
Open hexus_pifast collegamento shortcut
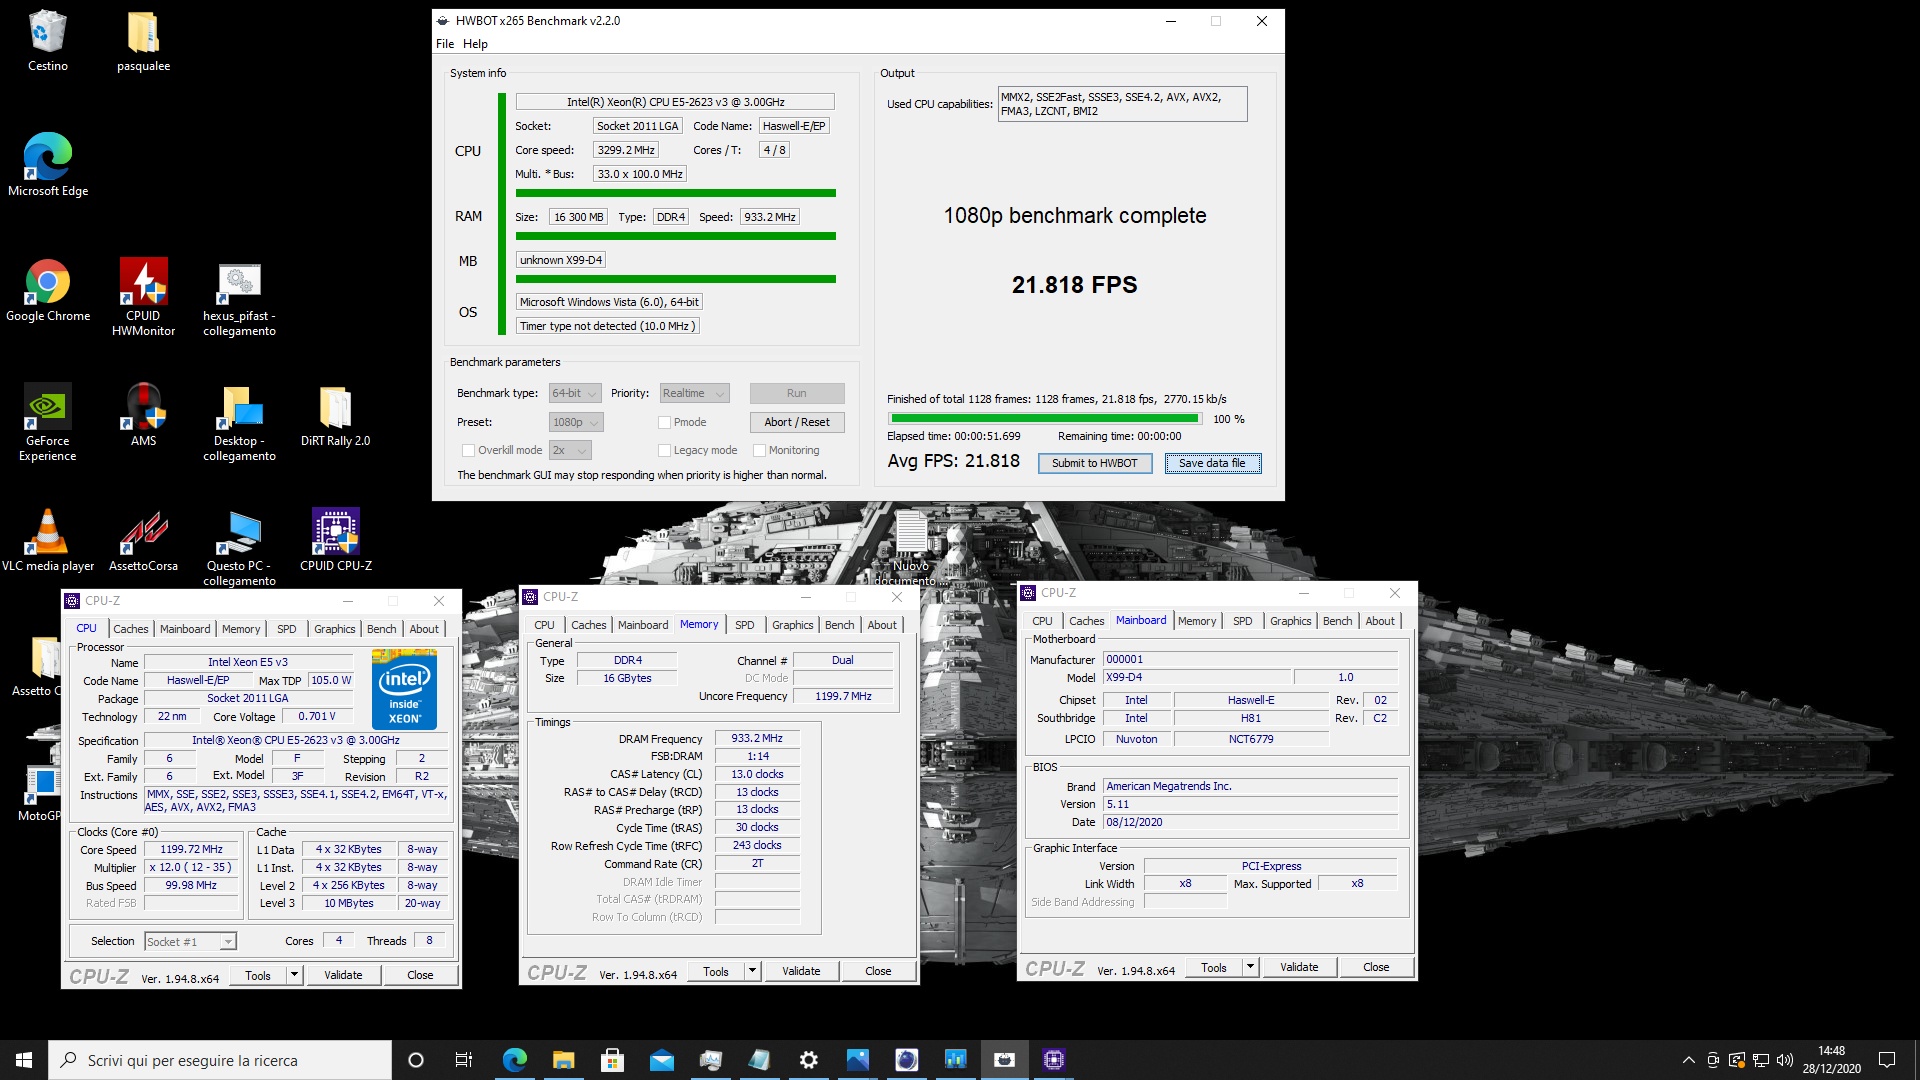tap(239, 297)
